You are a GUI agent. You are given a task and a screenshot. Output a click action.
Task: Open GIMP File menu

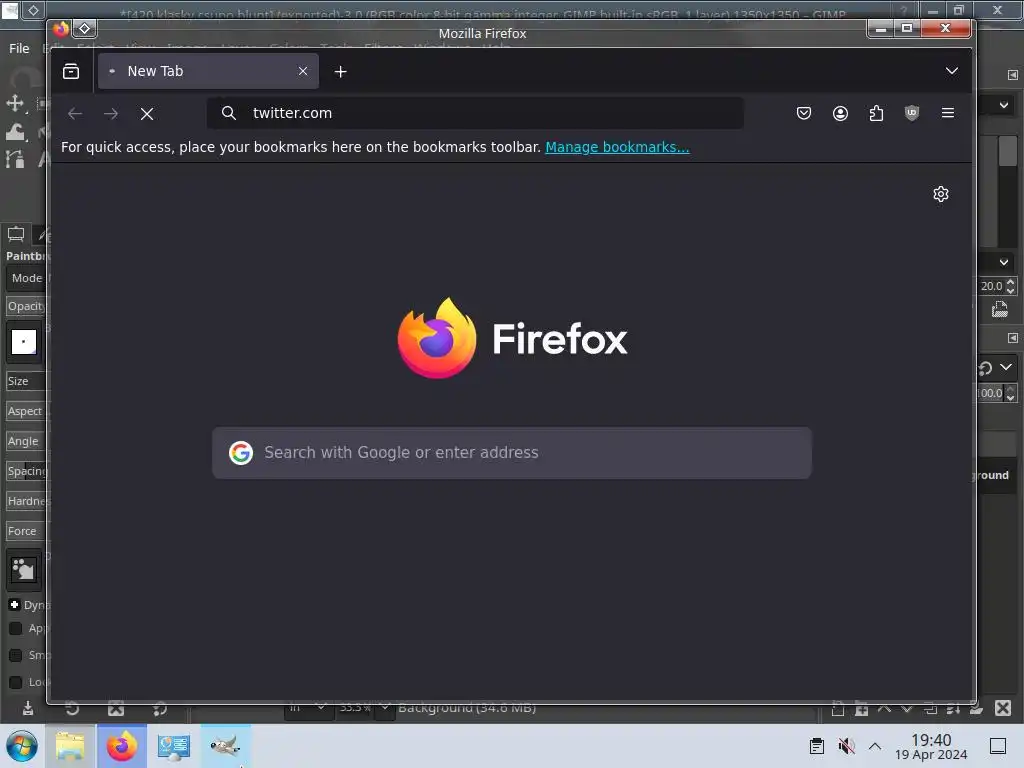19,48
